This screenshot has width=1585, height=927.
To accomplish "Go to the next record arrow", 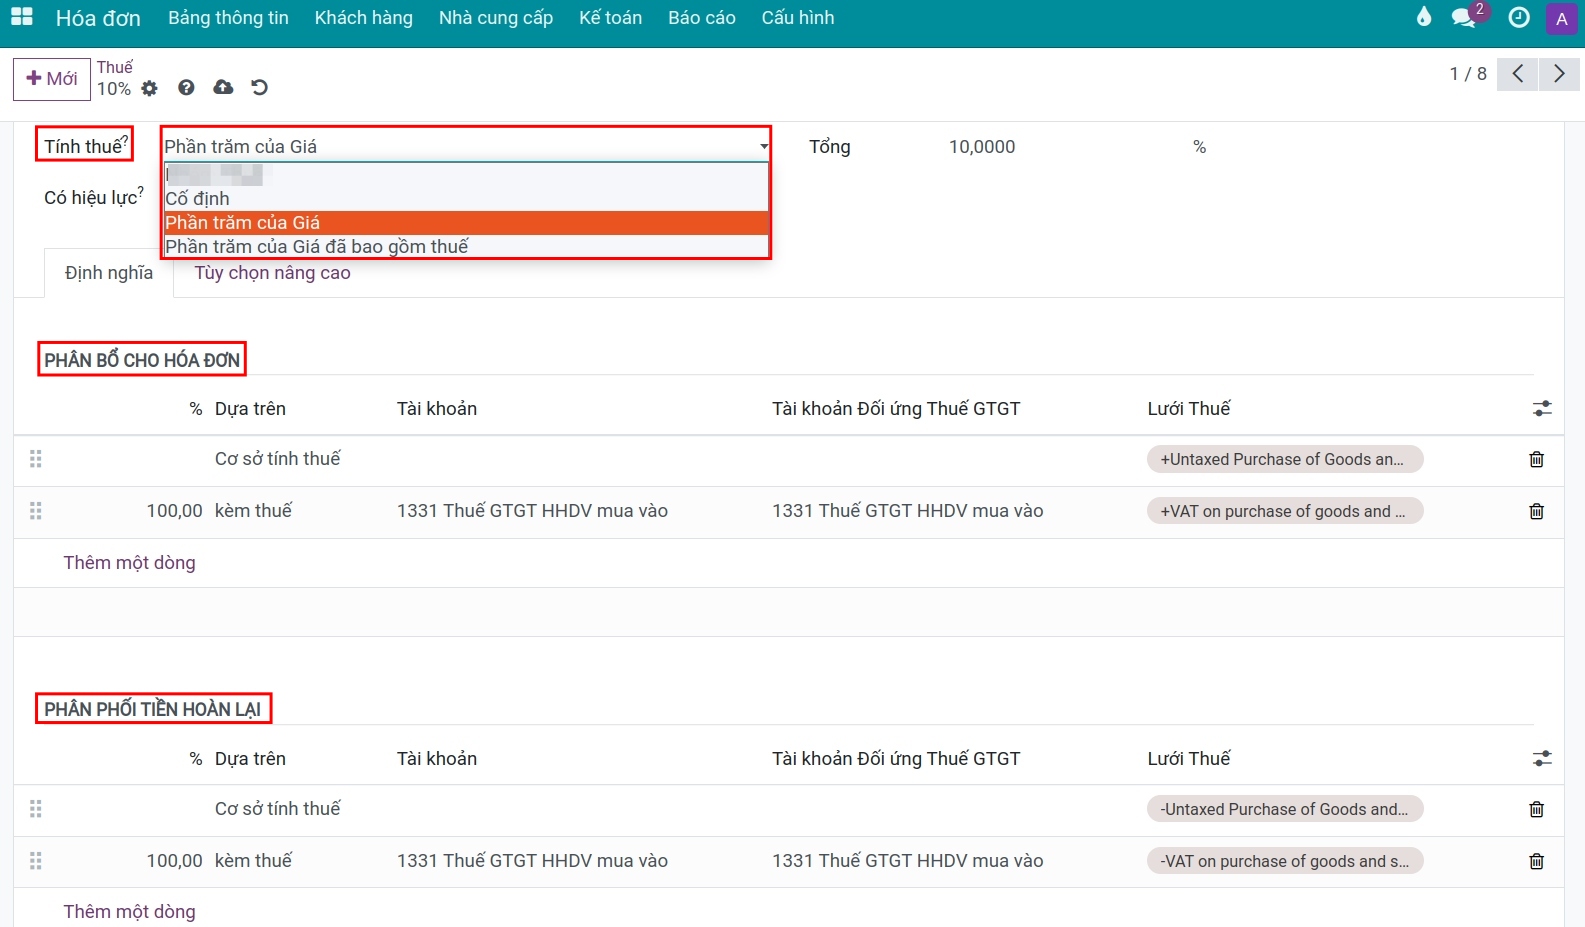I will [1559, 74].
